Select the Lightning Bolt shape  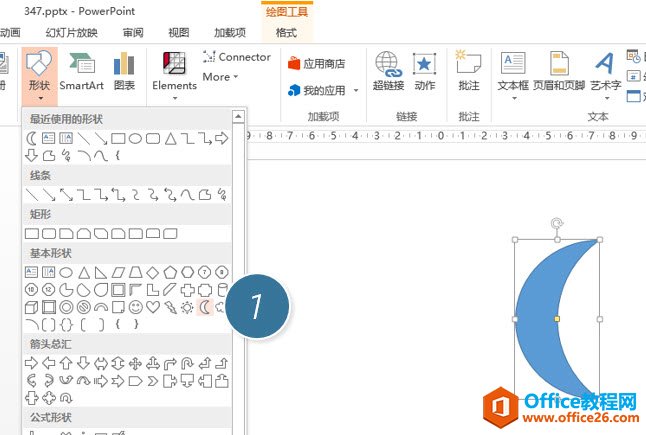tap(170, 307)
